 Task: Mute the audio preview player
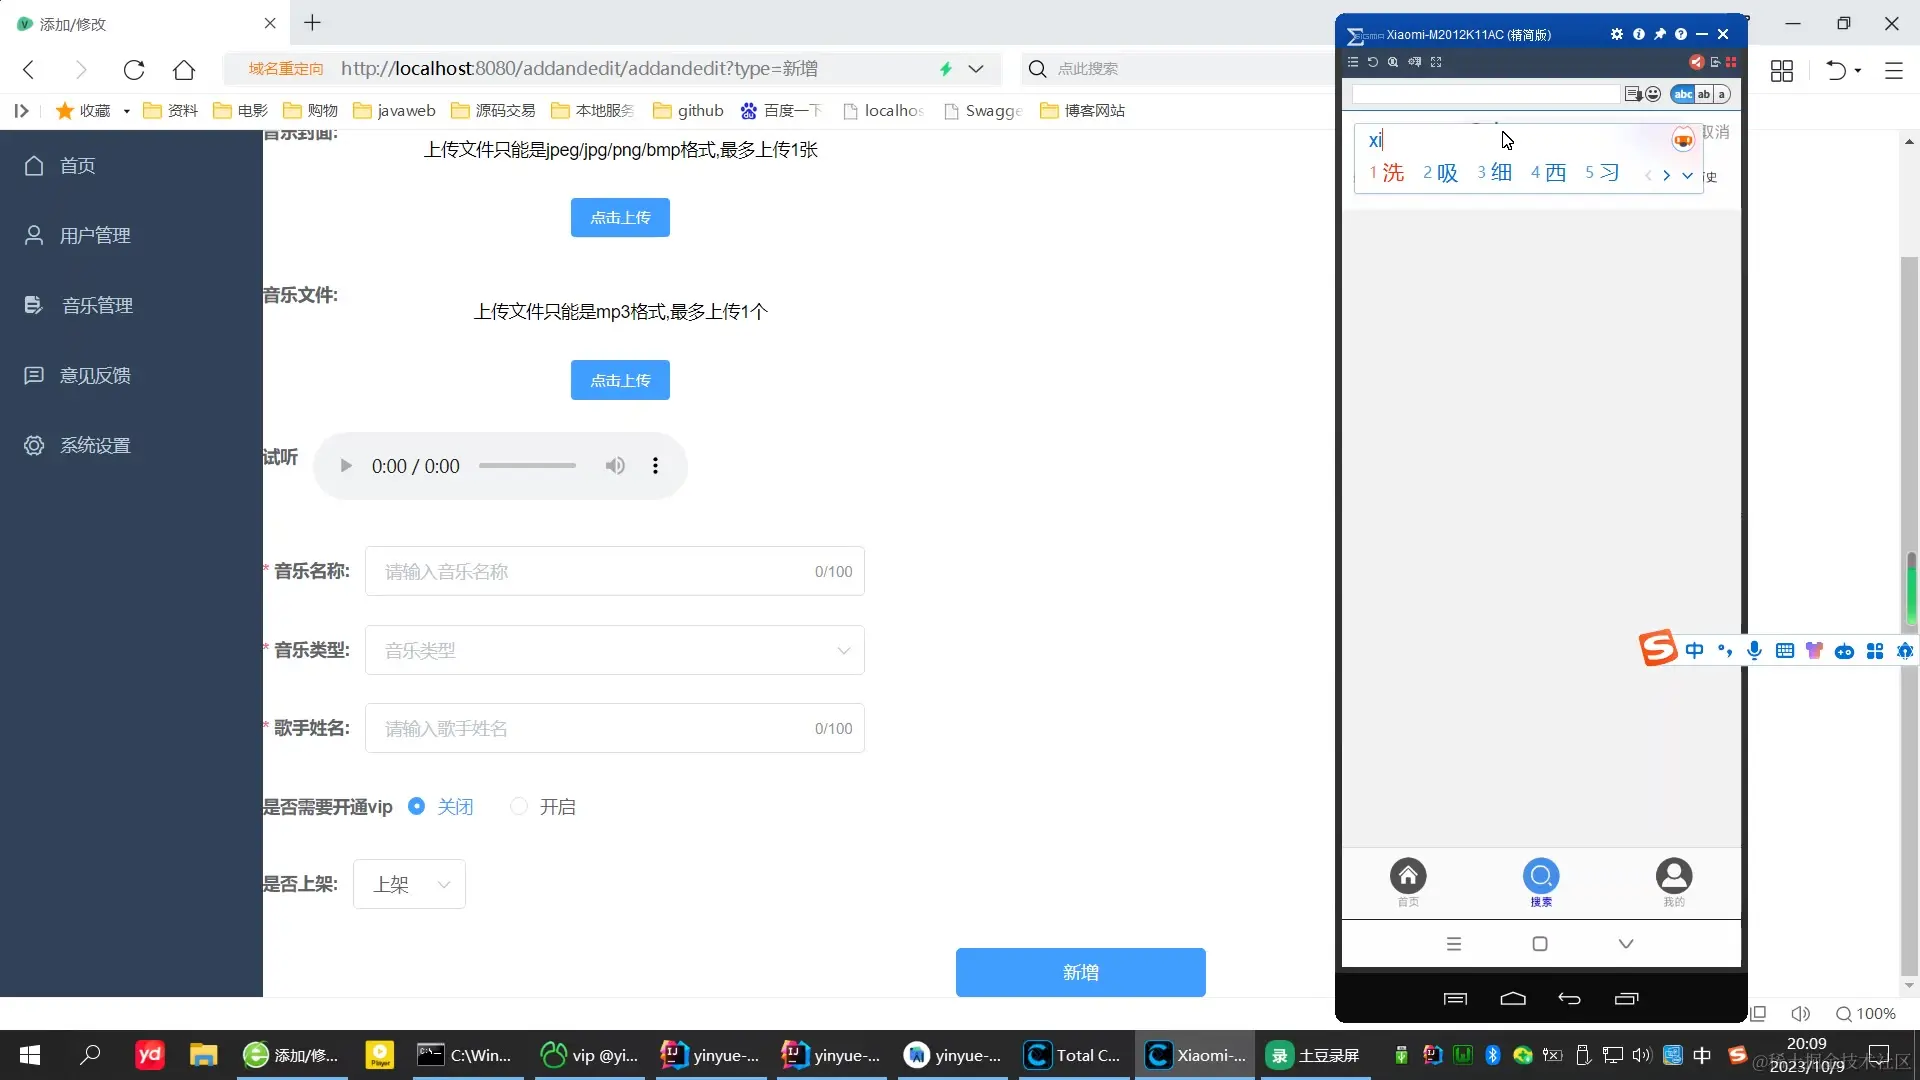[615, 466]
